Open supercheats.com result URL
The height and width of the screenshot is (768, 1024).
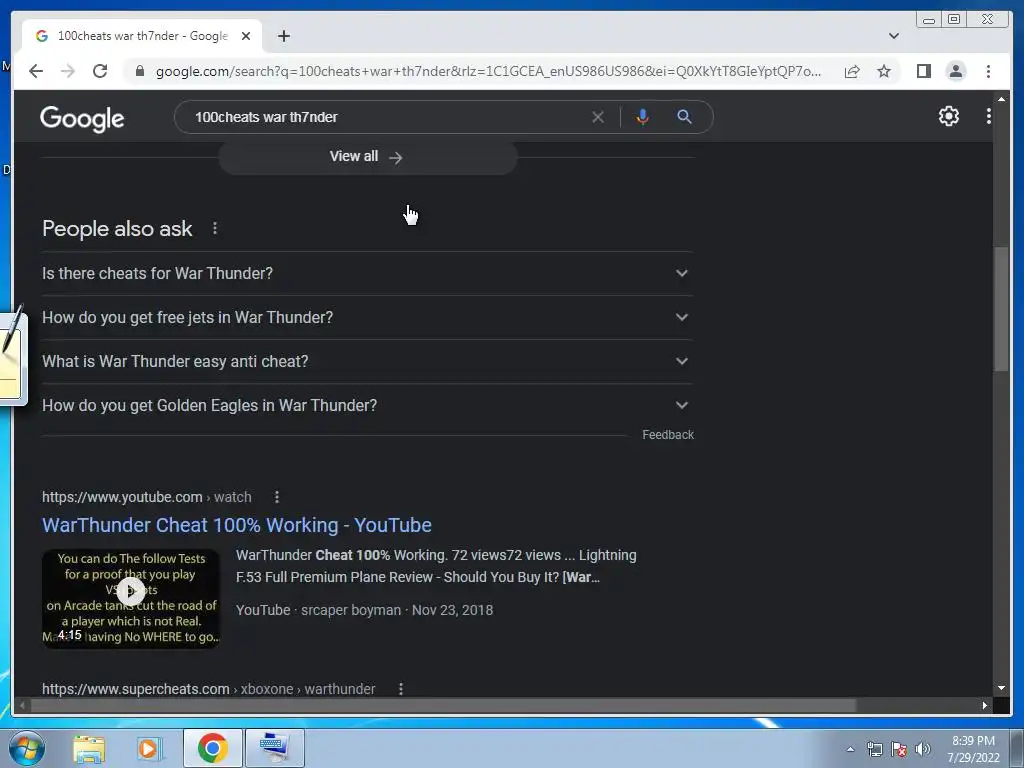coord(208,689)
